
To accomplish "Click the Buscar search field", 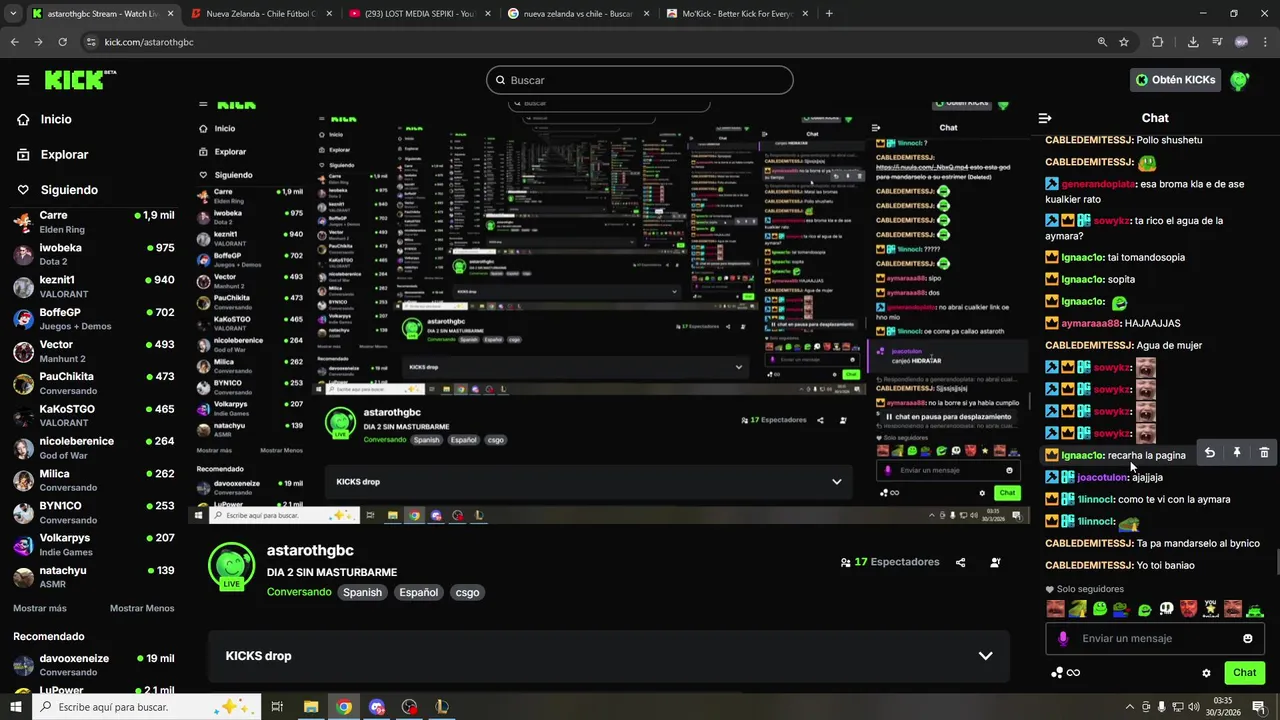I will coord(640,80).
